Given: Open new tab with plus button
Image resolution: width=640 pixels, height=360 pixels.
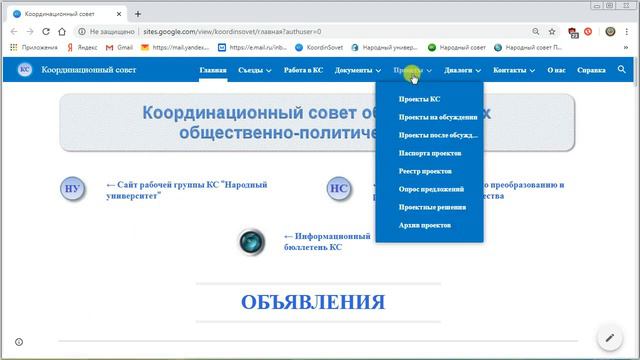Looking at the screenshot, I should [138, 14].
